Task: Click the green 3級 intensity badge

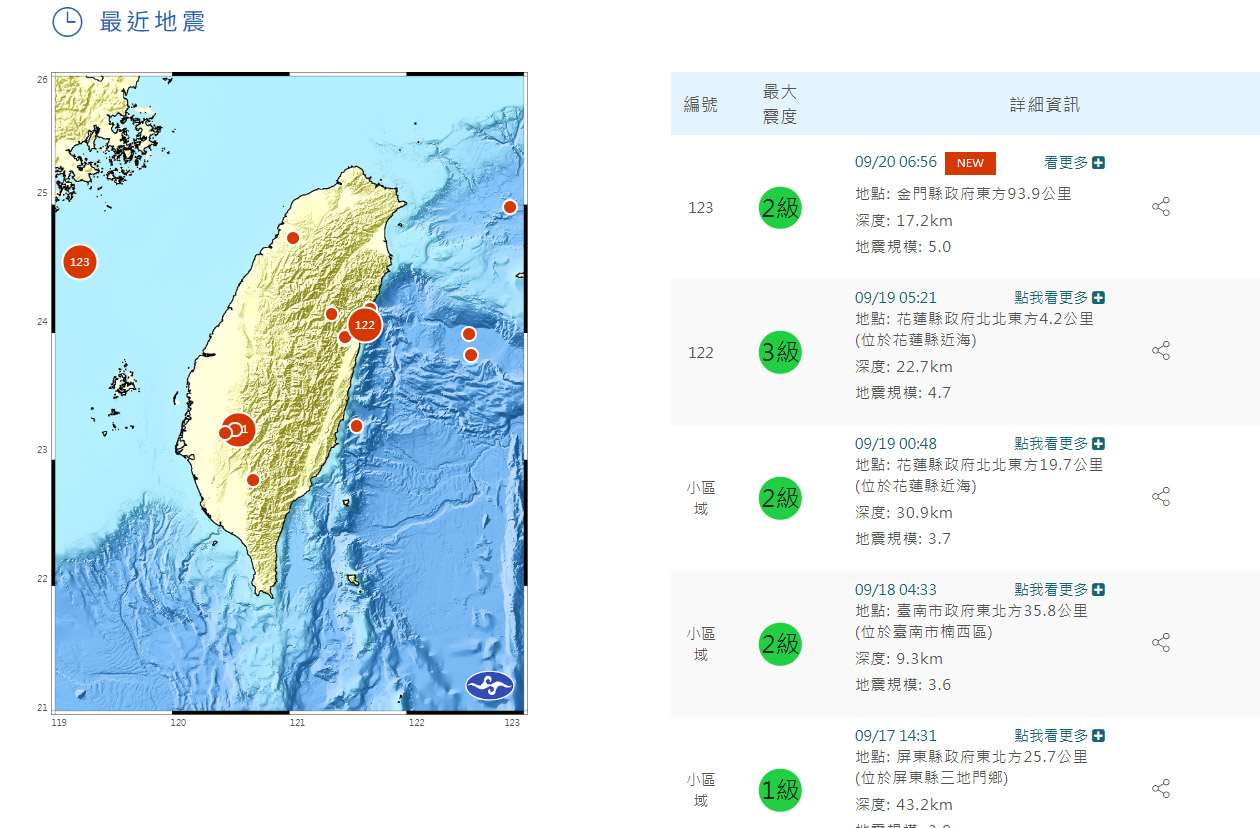Action: (x=780, y=352)
